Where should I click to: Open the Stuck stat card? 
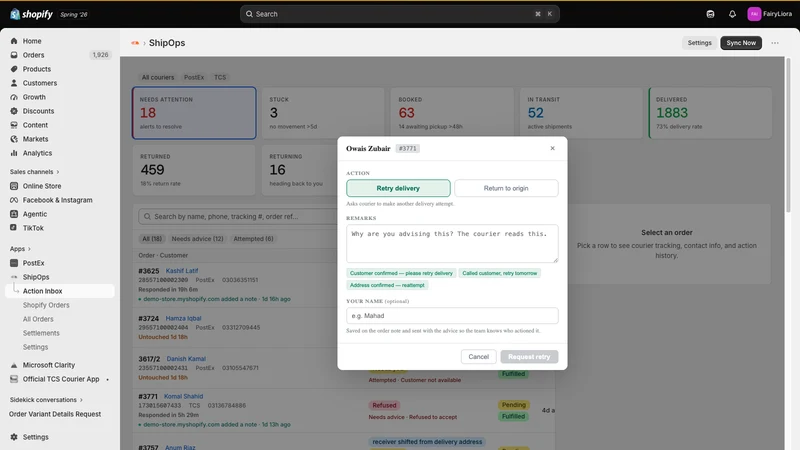click(323, 113)
